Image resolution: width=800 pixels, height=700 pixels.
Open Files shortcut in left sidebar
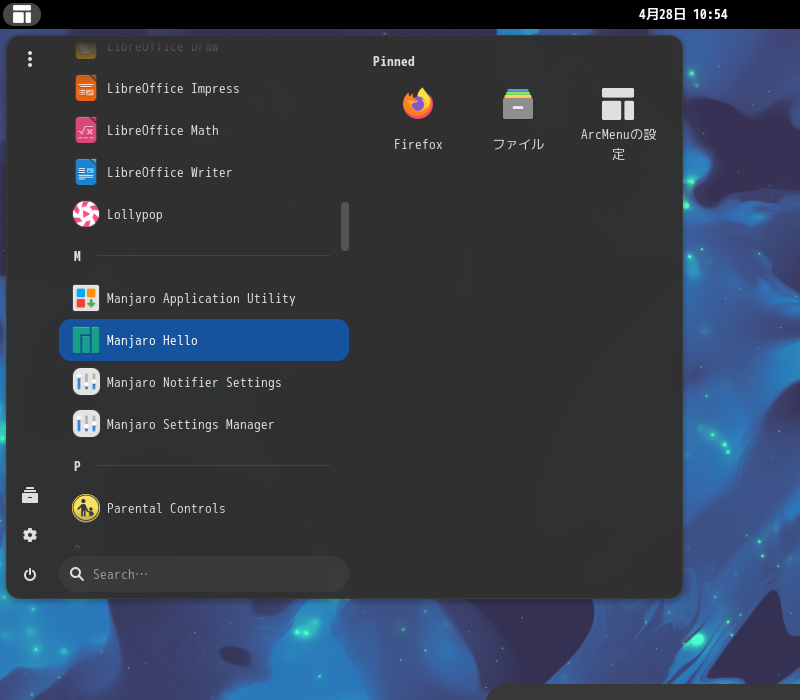click(x=30, y=495)
